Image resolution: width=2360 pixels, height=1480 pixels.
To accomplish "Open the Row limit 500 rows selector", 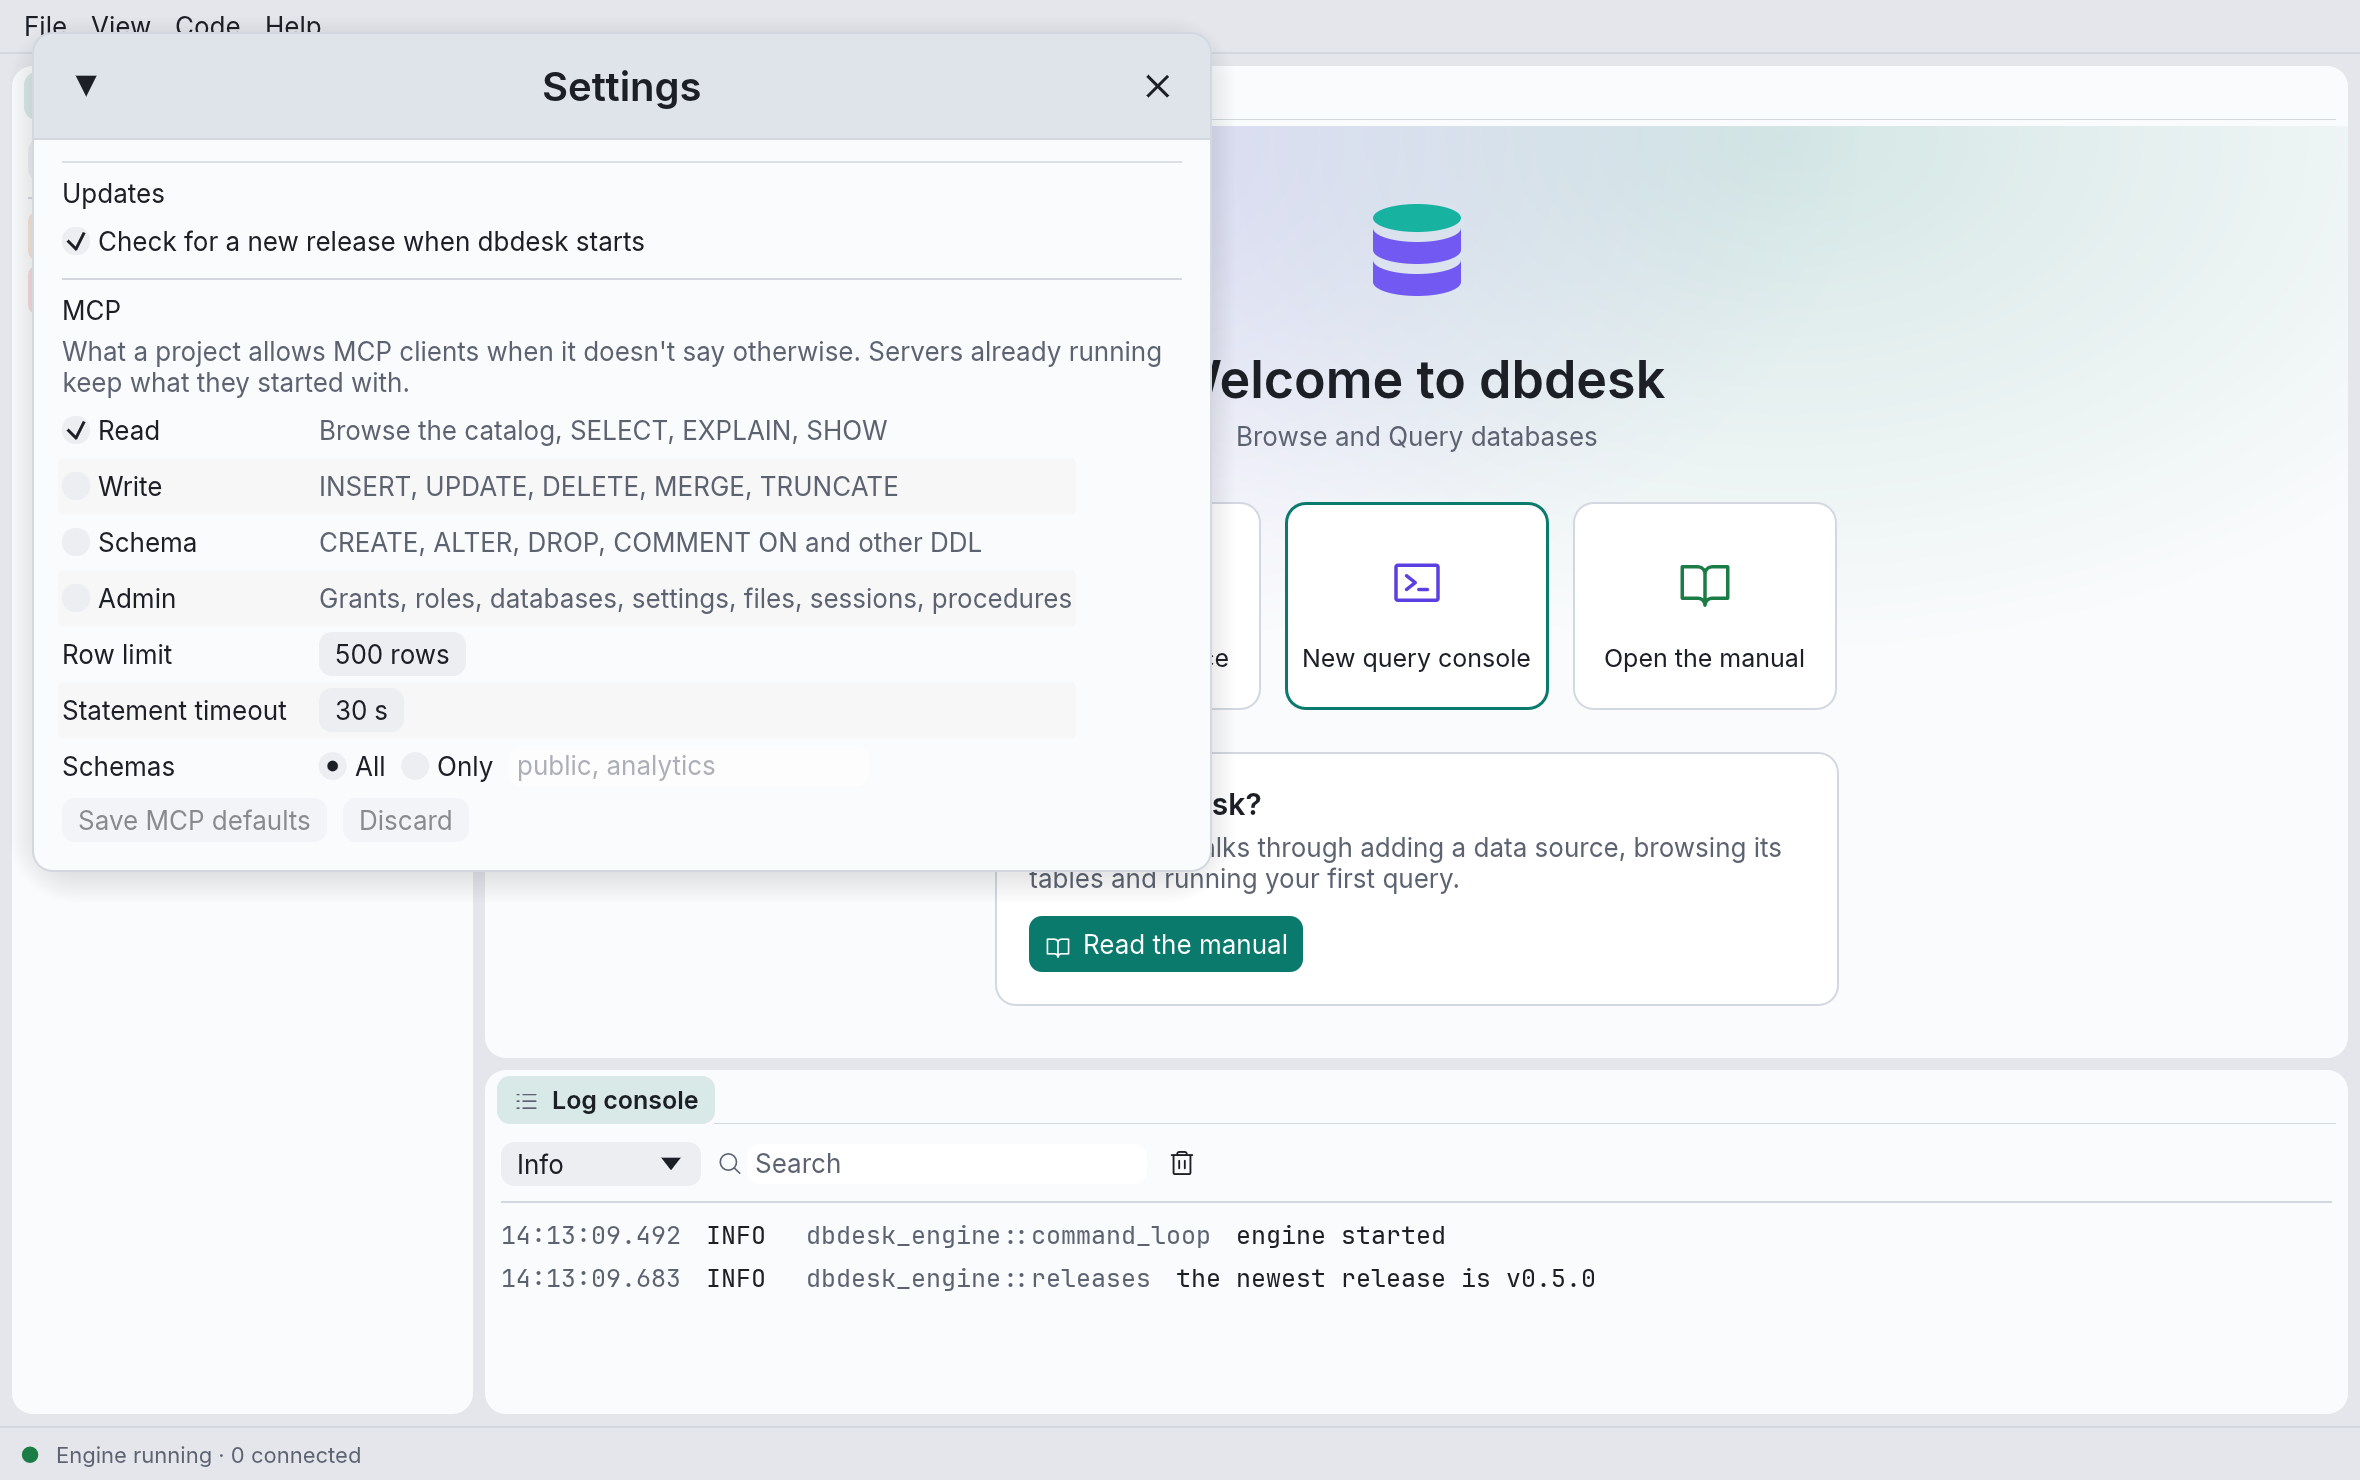I will coord(392,655).
